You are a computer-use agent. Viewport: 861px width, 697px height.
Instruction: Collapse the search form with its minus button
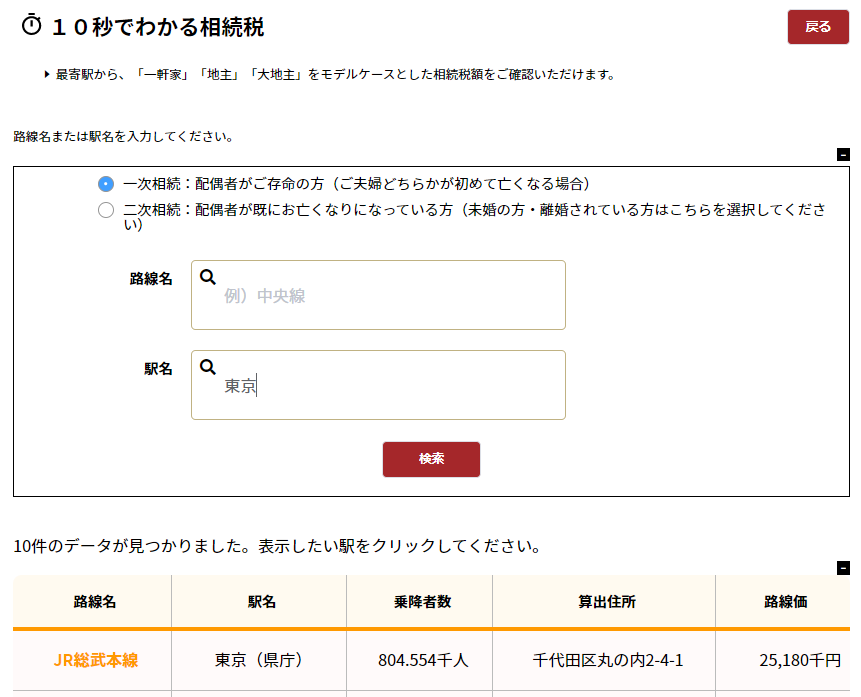(x=843, y=154)
